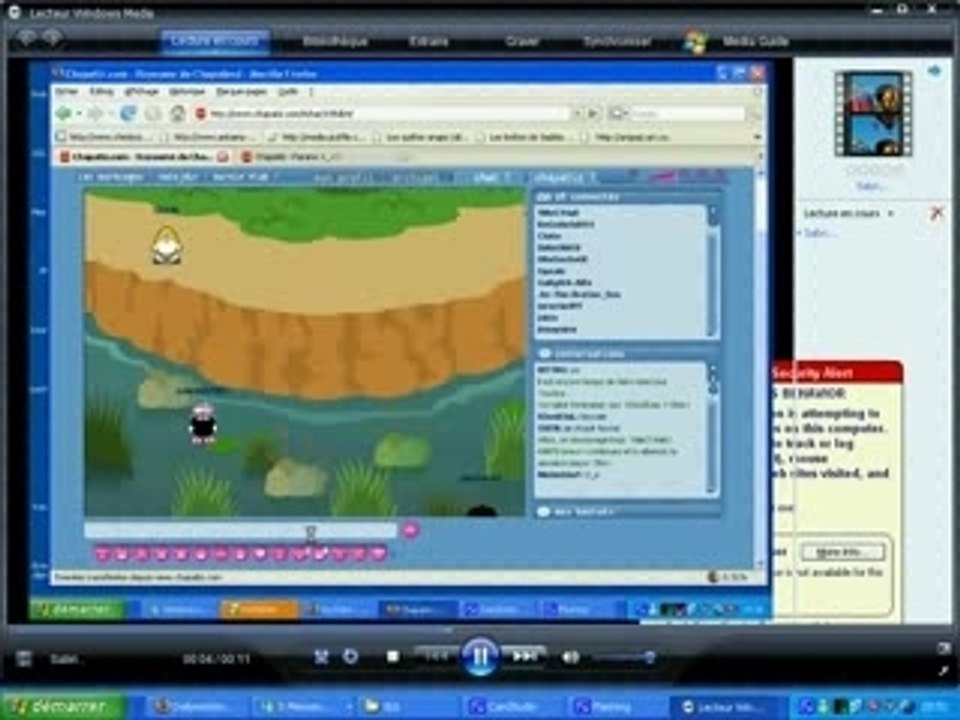Click the Windows logo beside Media Guide

tap(696, 42)
